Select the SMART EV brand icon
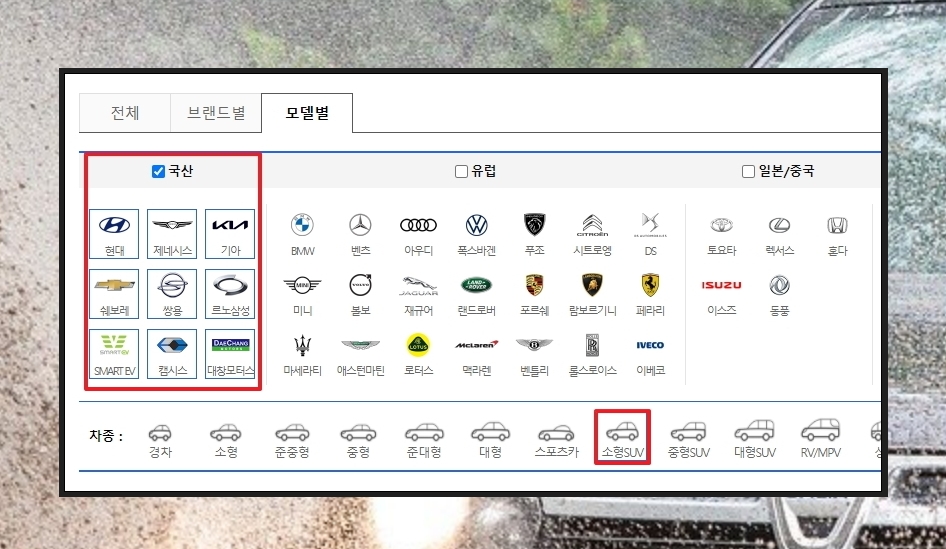946x549 pixels. click(x=114, y=354)
